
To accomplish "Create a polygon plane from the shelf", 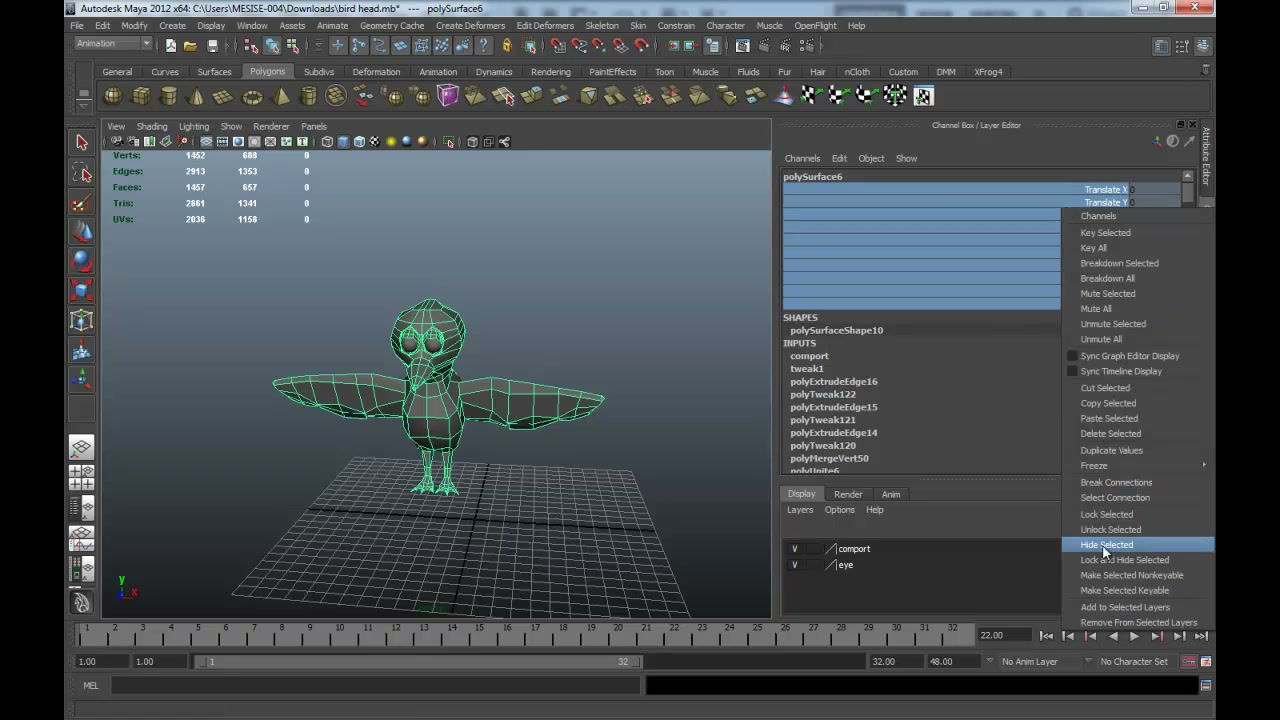I will (x=223, y=96).
